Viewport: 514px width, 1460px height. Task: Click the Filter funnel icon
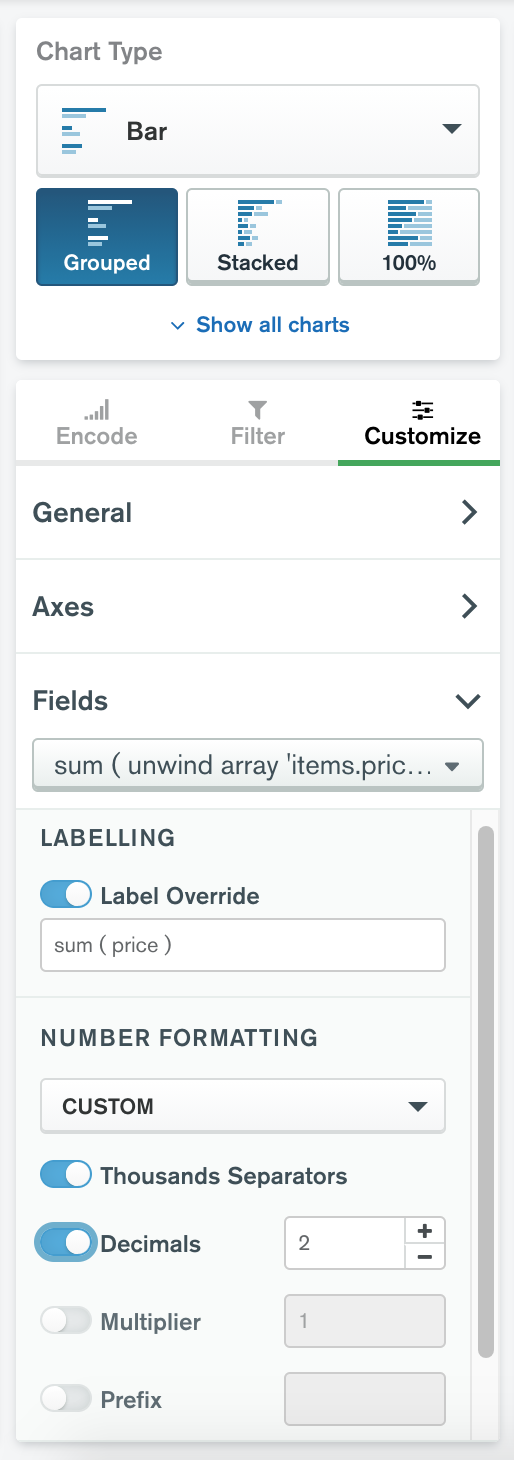coord(258,410)
